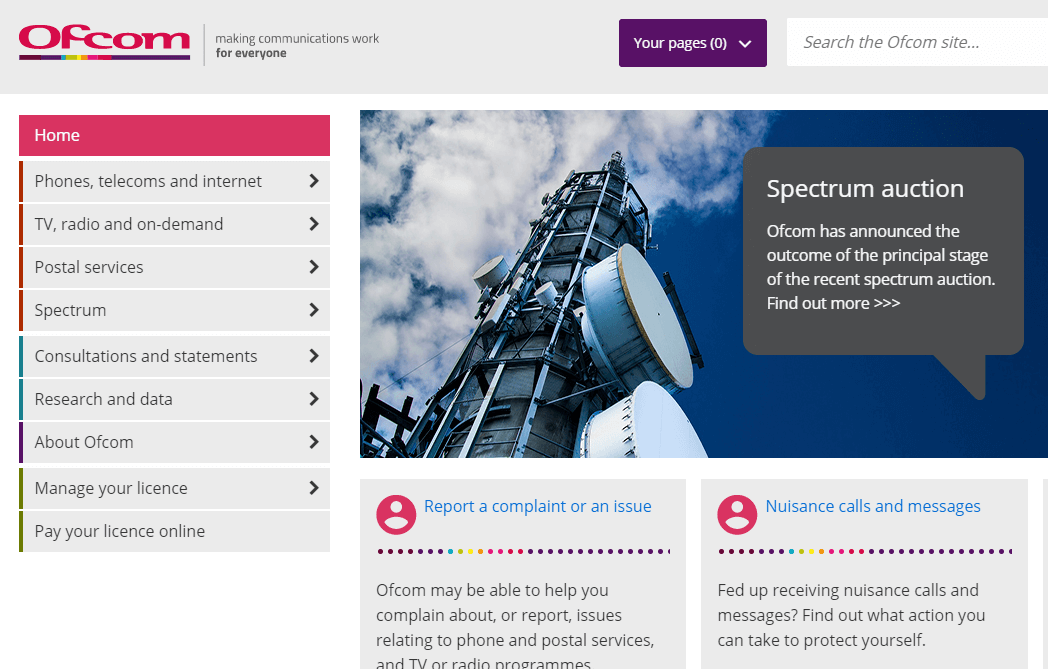Click the person icon beside Nuisance calls
This screenshot has height=669, width=1048.
click(x=737, y=514)
